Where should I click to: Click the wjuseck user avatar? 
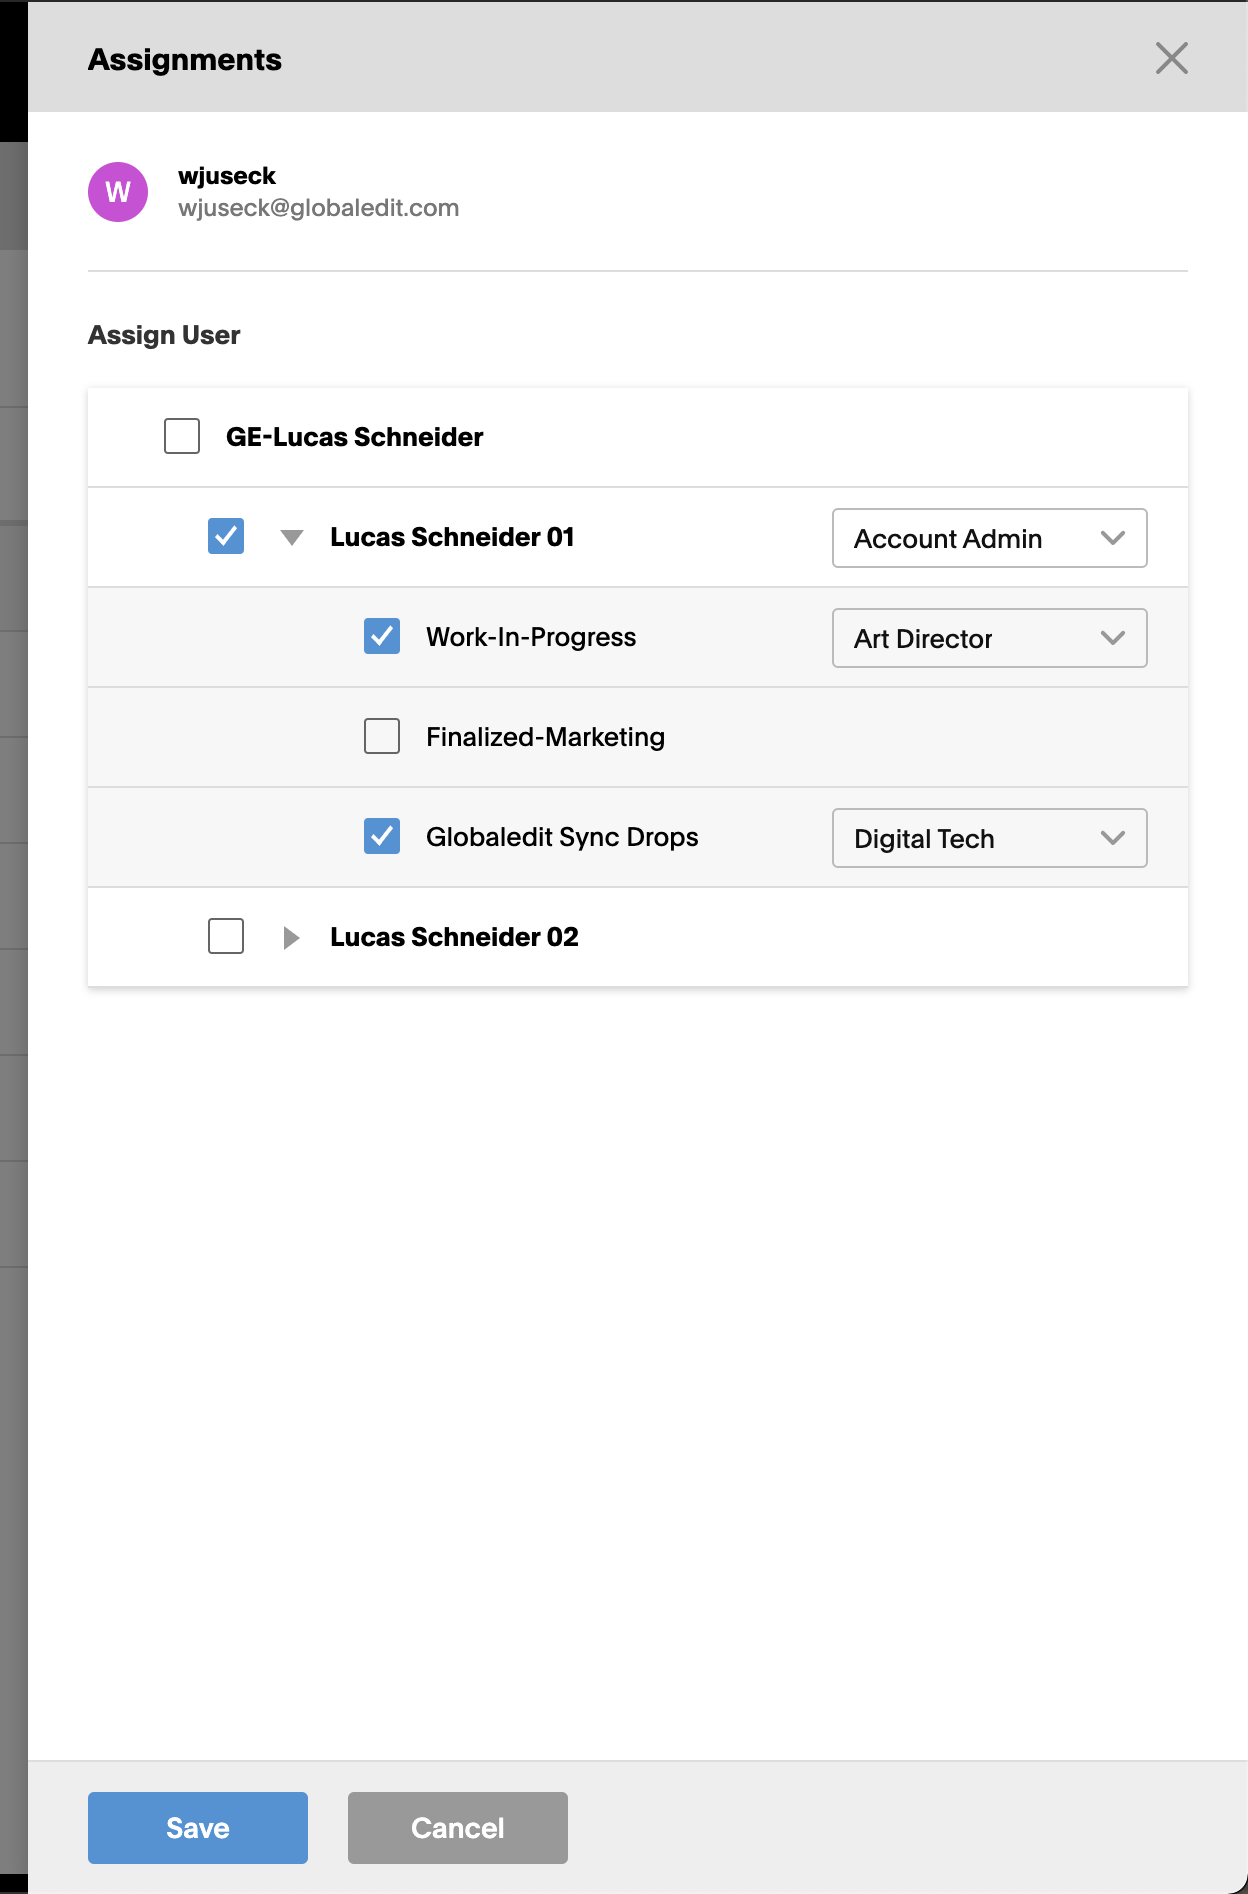pyautogui.click(x=118, y=192)
